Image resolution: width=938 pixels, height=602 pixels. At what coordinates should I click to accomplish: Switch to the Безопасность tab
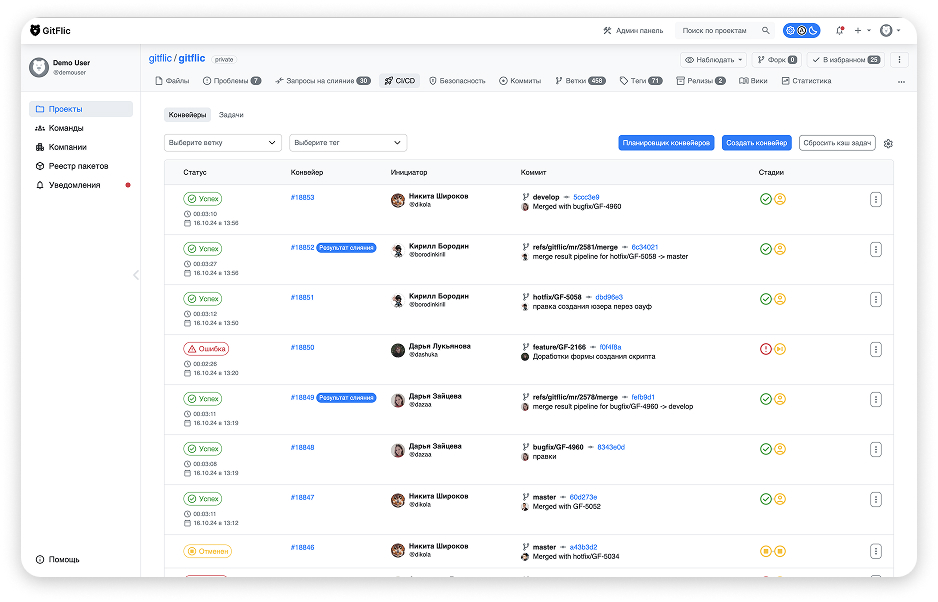click(457, 81)
